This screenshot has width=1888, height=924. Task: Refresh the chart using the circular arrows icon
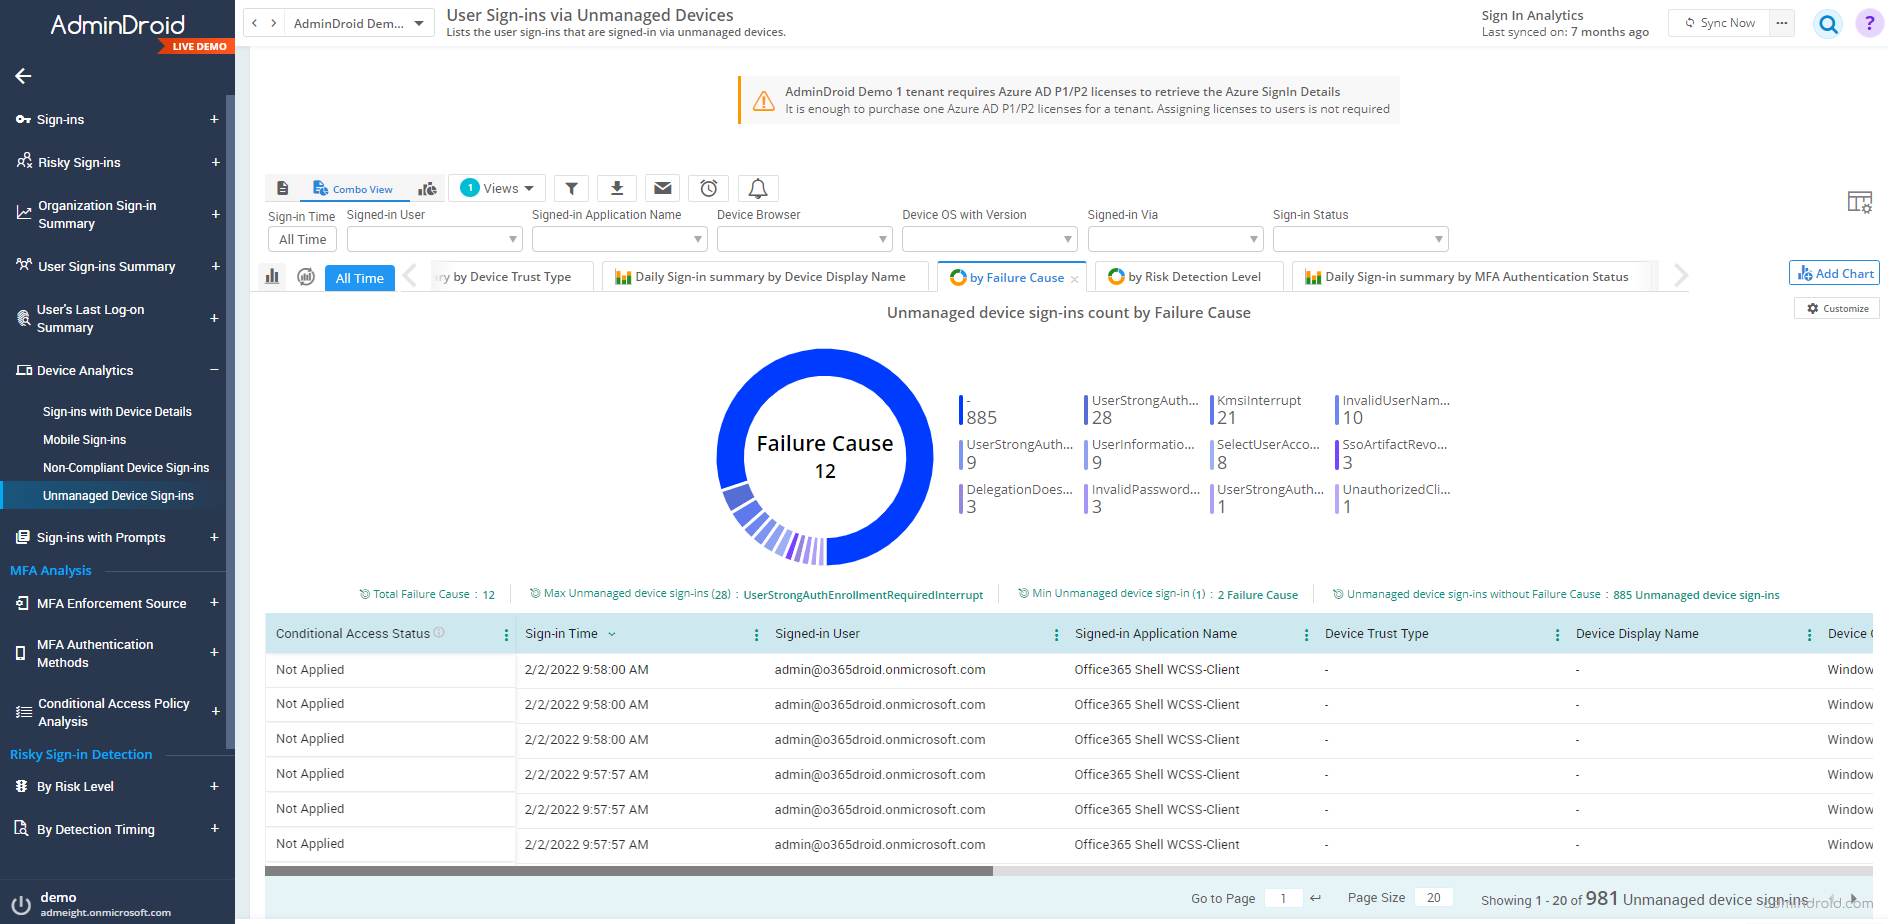click(x=306, y=277)
